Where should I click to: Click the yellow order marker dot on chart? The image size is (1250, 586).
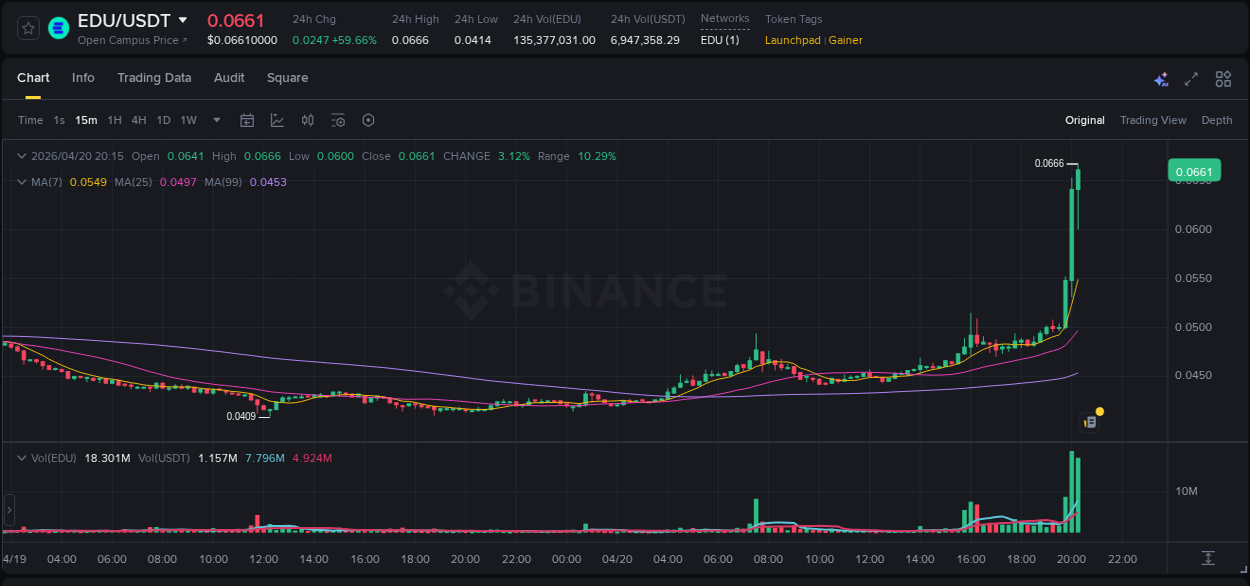pyautogui.click(x=1099, y=411)
